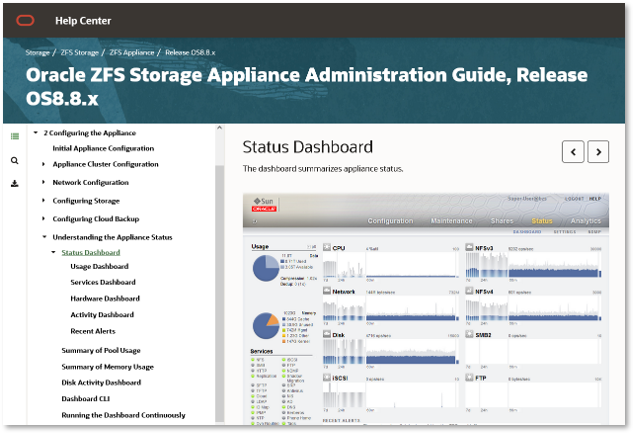
Task: Open the table of contents icon
Action: tap(15, 136)
